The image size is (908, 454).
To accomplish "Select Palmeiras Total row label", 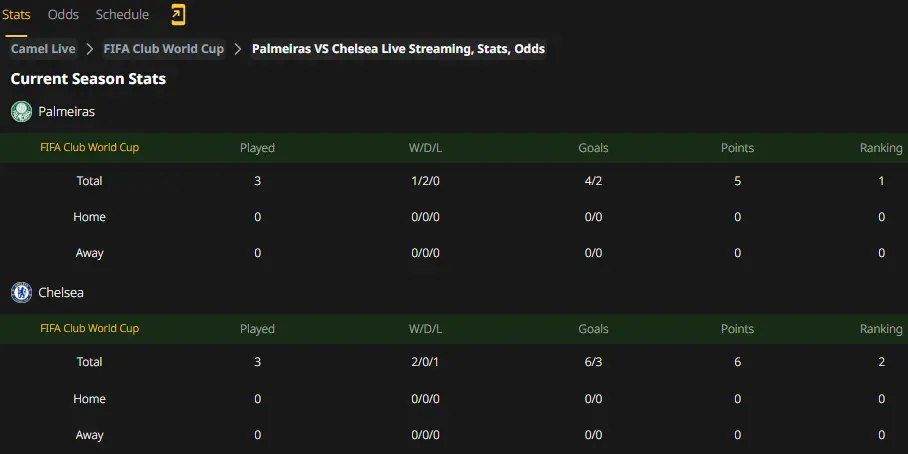I will pyautogui.click(x=89, y=181).
